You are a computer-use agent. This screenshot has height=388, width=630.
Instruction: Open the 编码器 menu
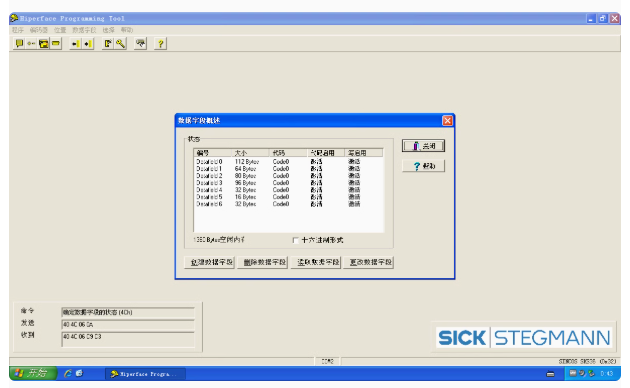tap(39, 30)
